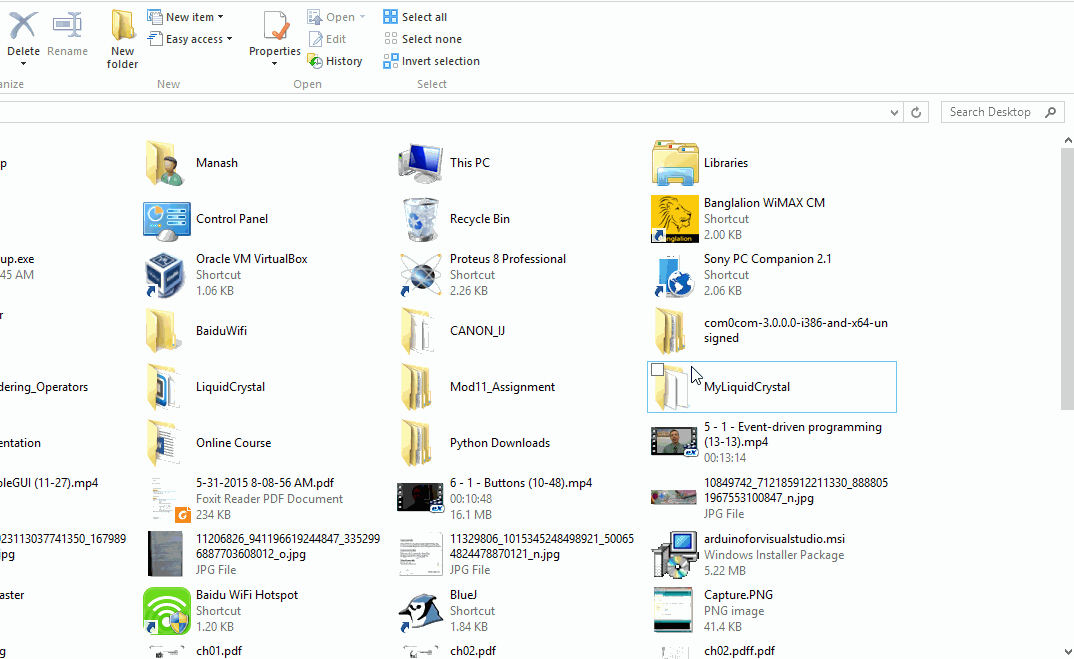This screenshot has width=1074, height=659.
Task: Select the Oracle VM VirtualBox shortcut icon
Action: [166, 275]
